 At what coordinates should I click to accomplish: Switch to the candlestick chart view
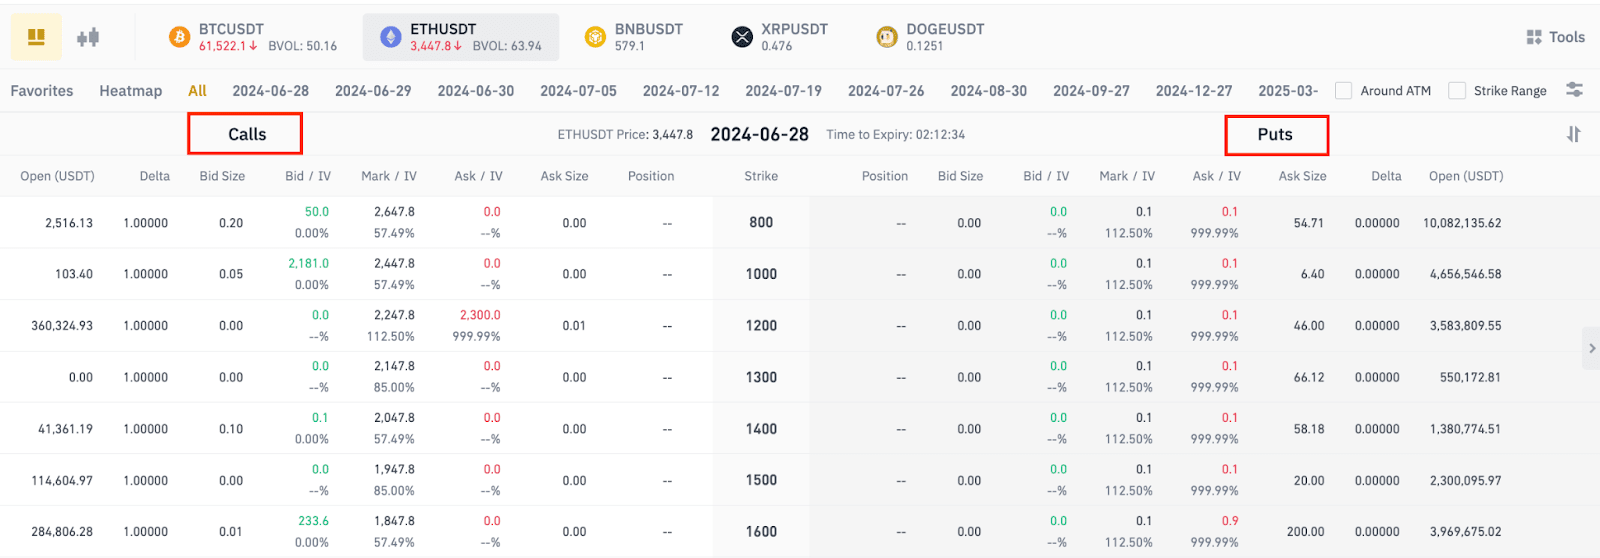88,38
